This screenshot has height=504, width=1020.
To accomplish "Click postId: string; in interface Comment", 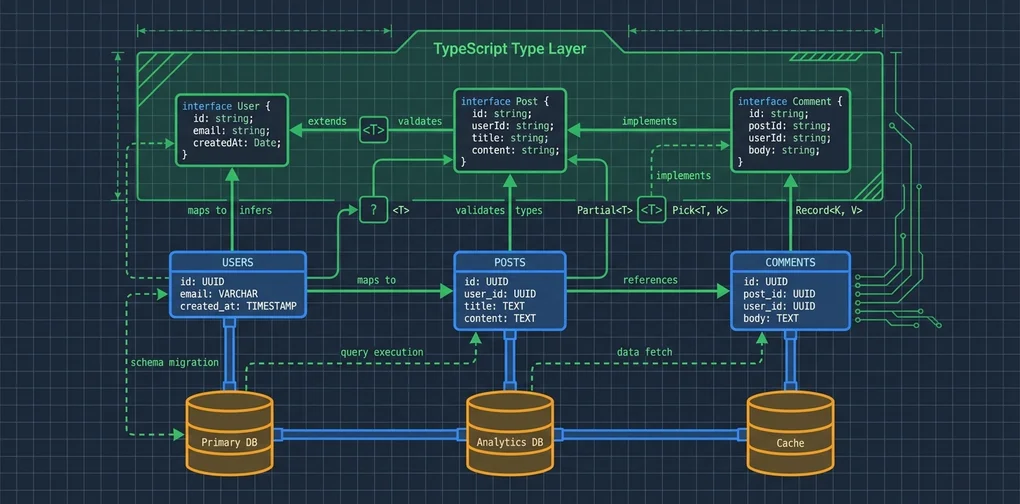I will point(789,126).
